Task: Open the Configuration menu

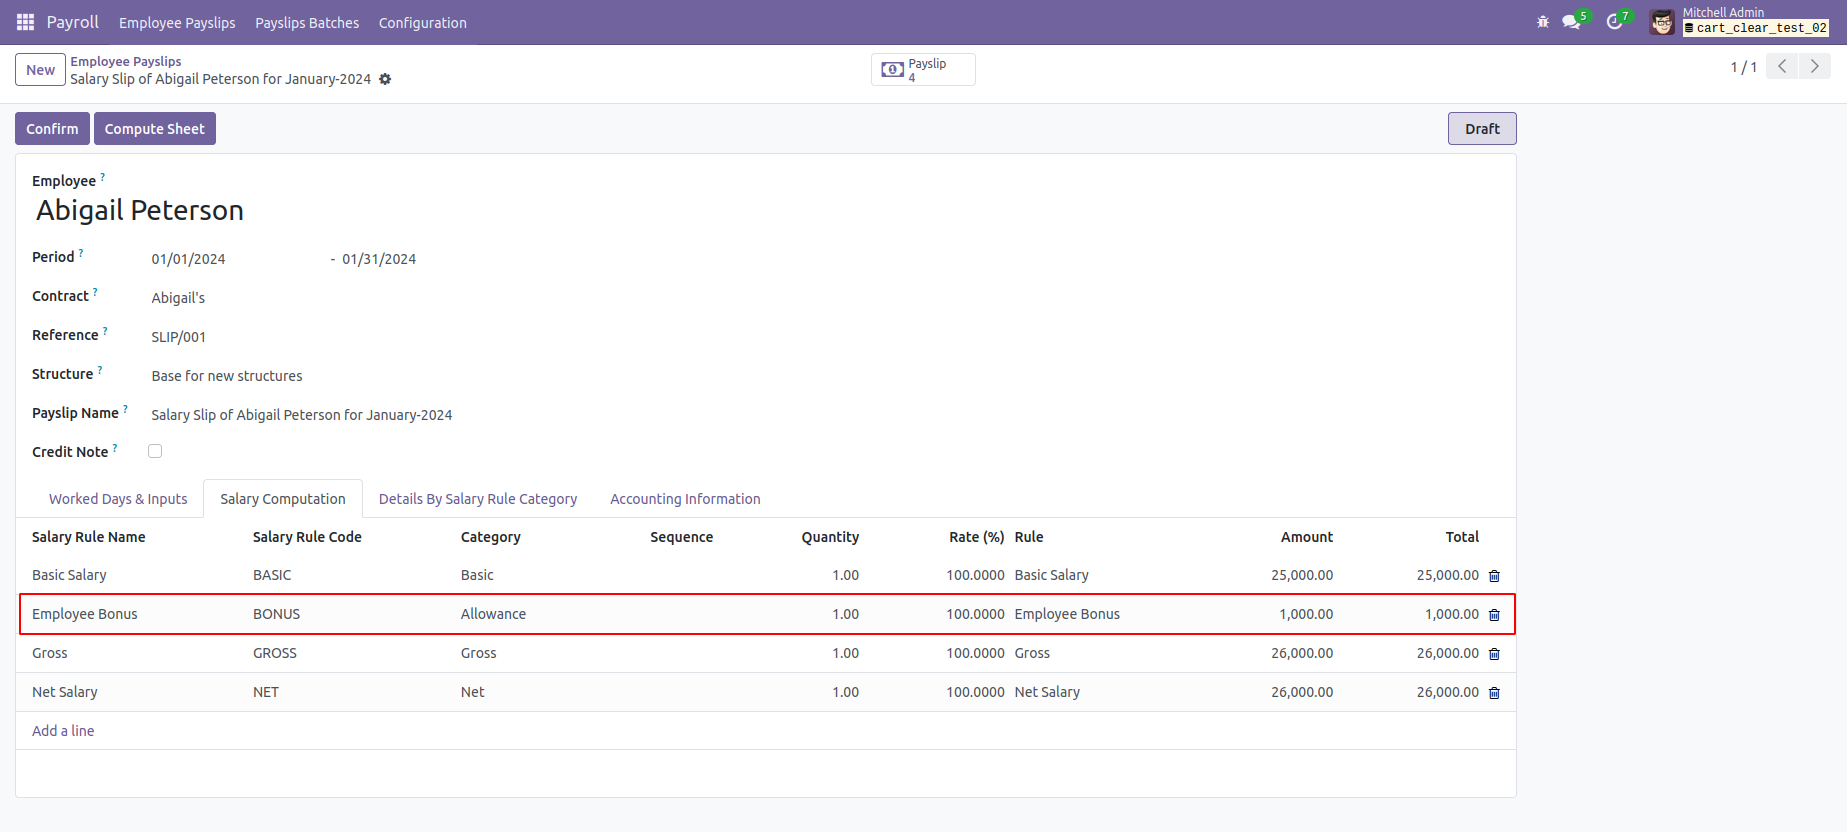Action: coord(422,22)
